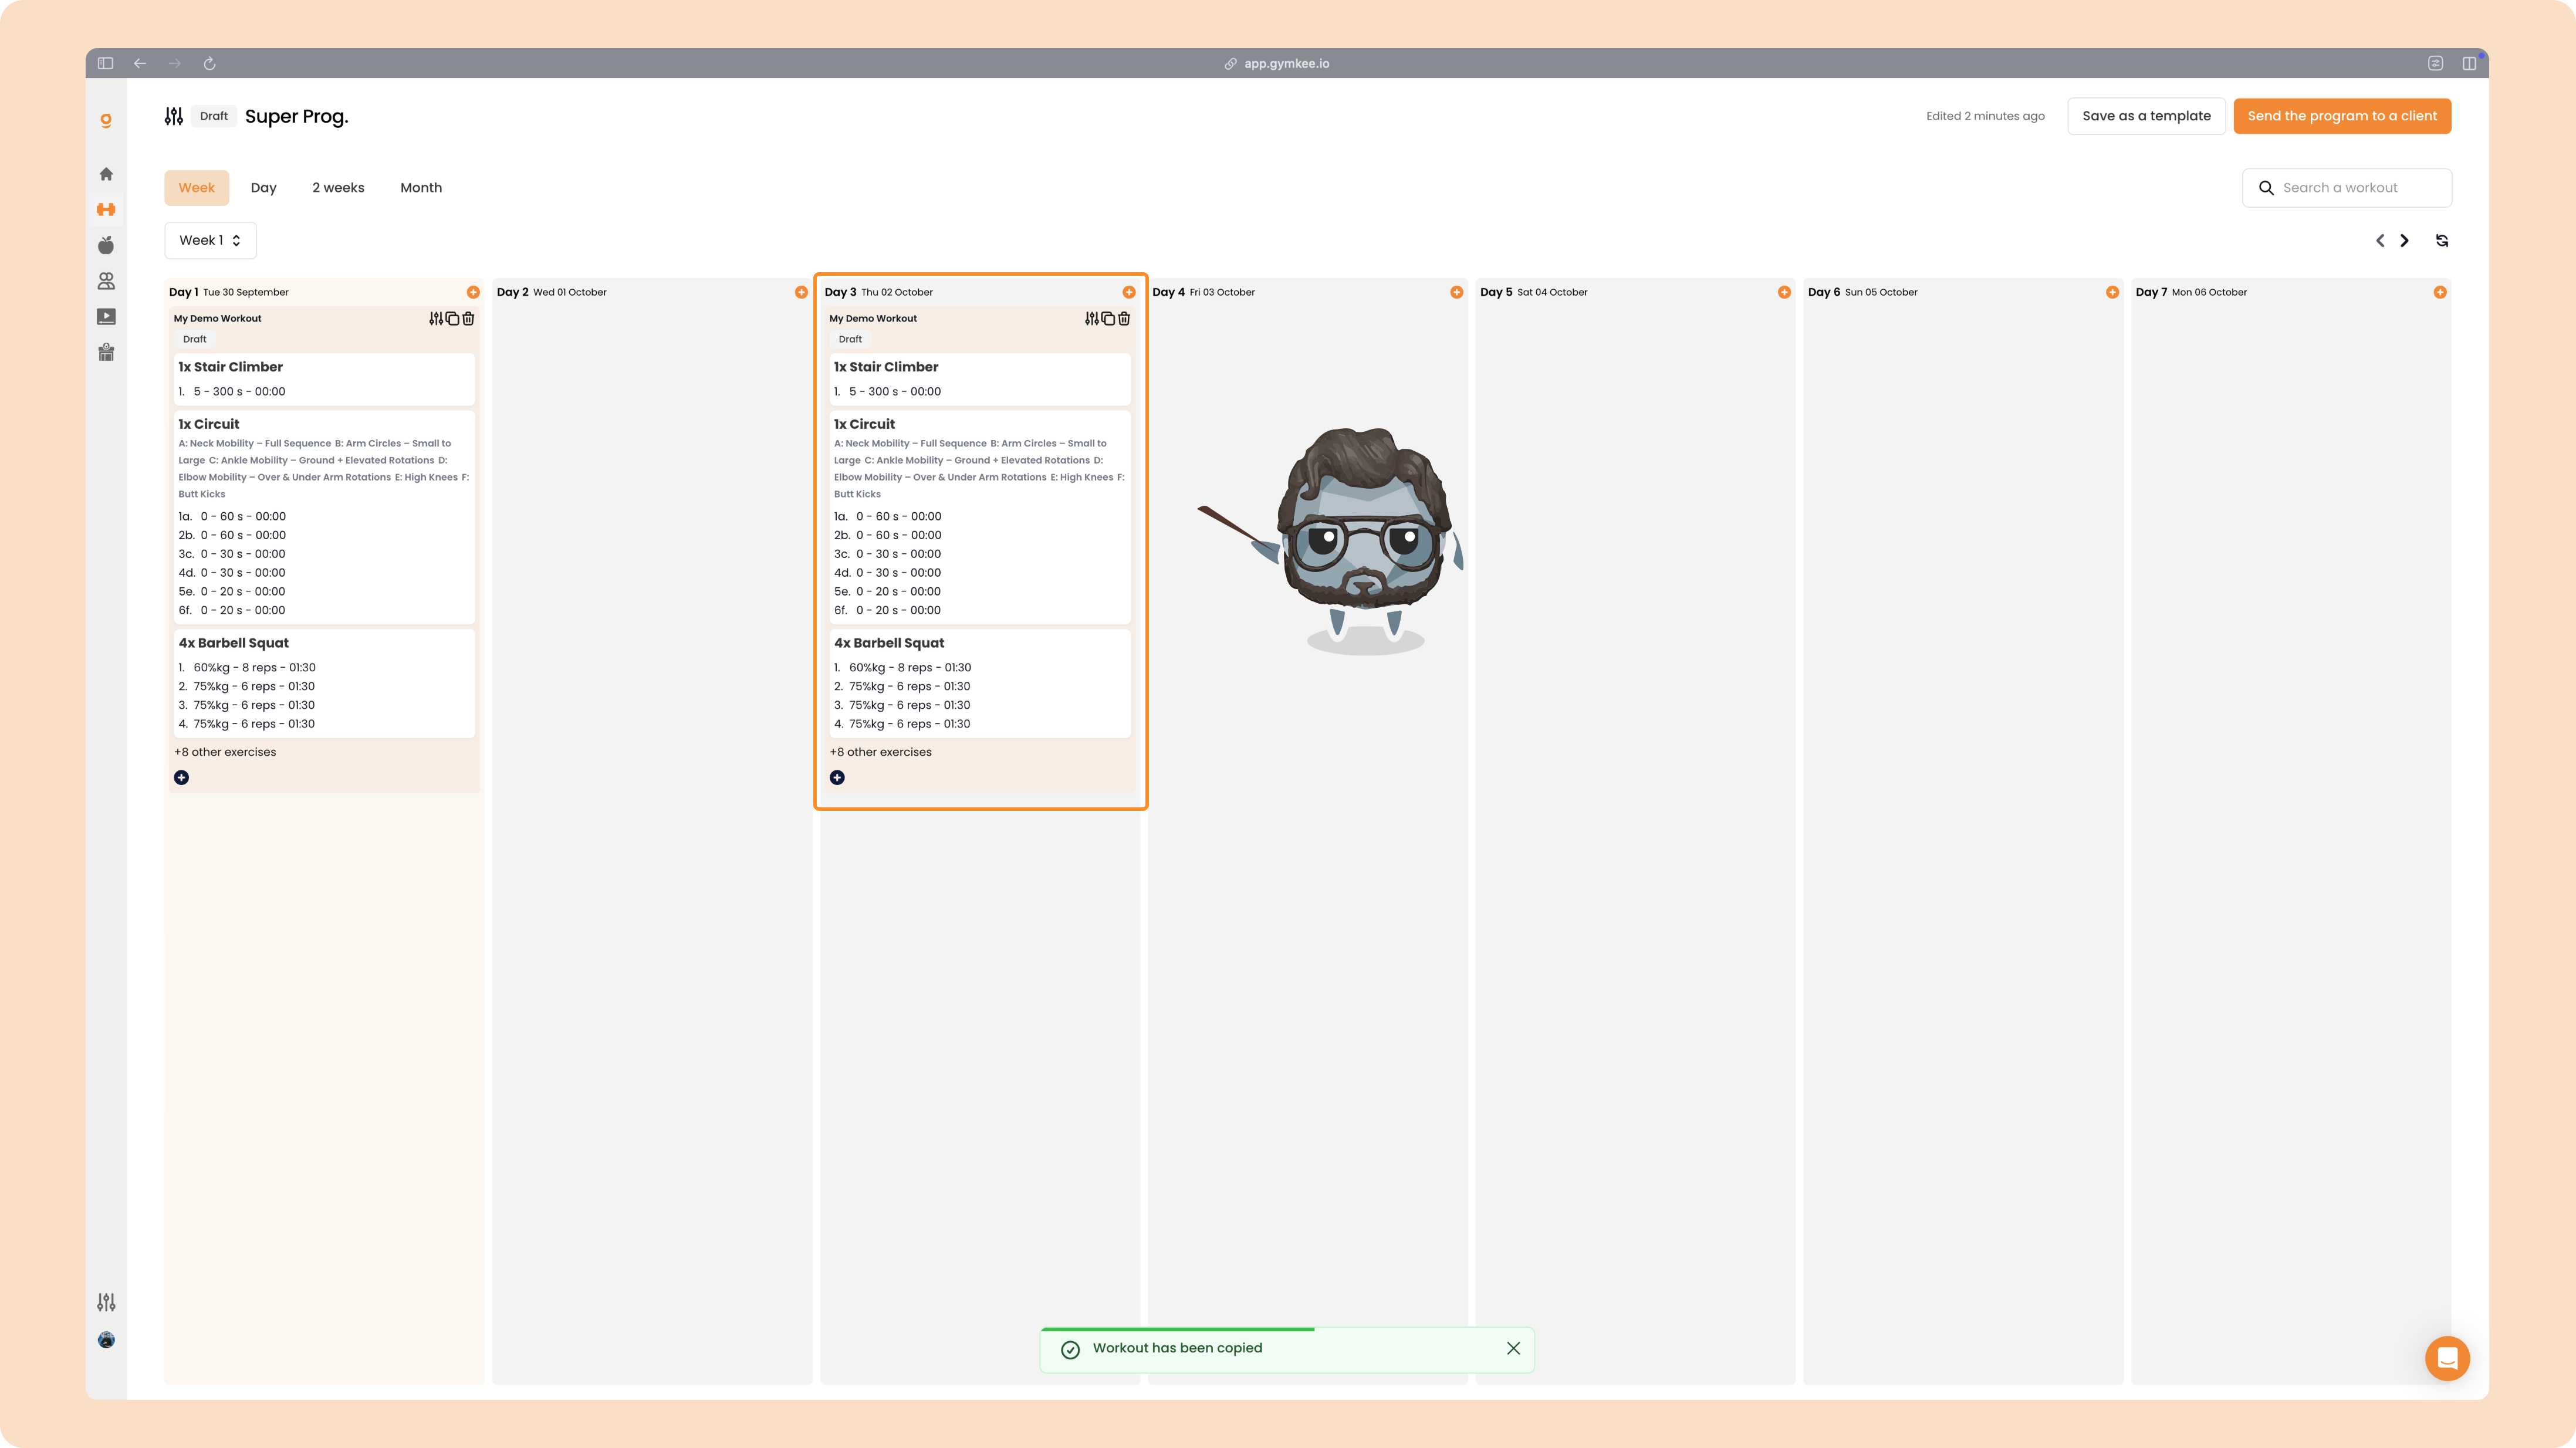The image size is (2576, 1448).
Task: Add a workout to Day 4
Action: click(1457, 292)
